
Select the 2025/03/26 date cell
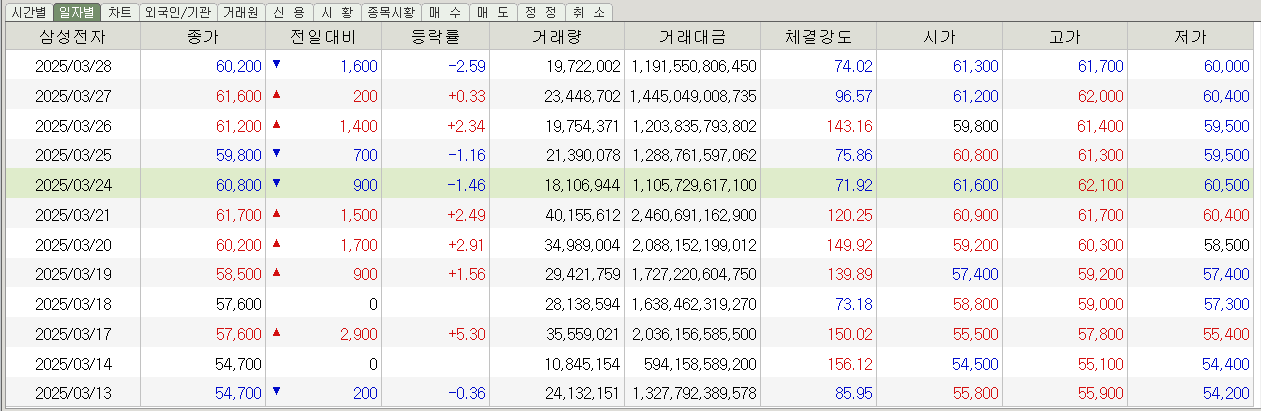point(72,126)
